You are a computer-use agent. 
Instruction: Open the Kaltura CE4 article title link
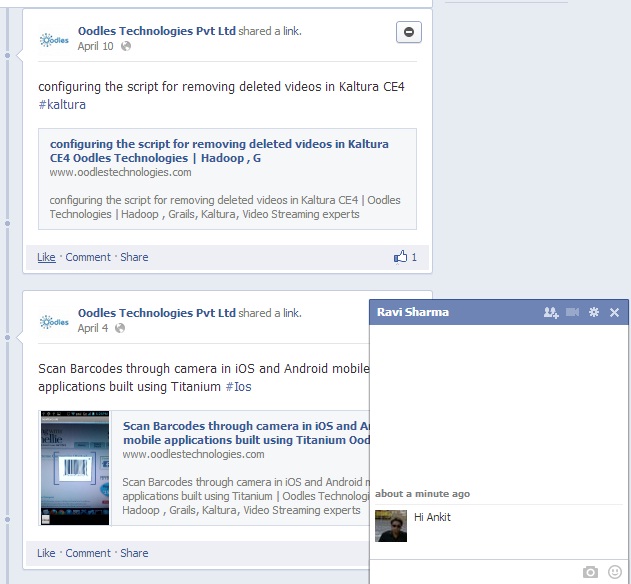tap(219, 151)
